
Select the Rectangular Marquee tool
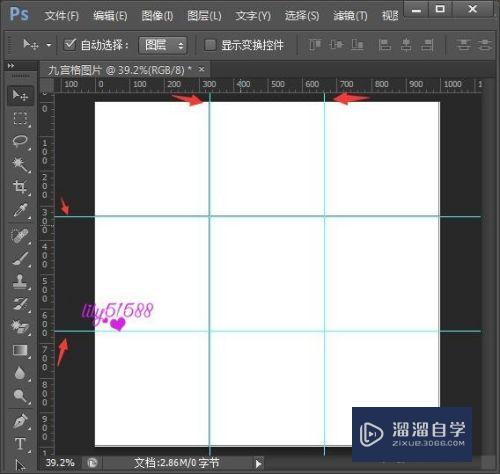pos(20,118)
